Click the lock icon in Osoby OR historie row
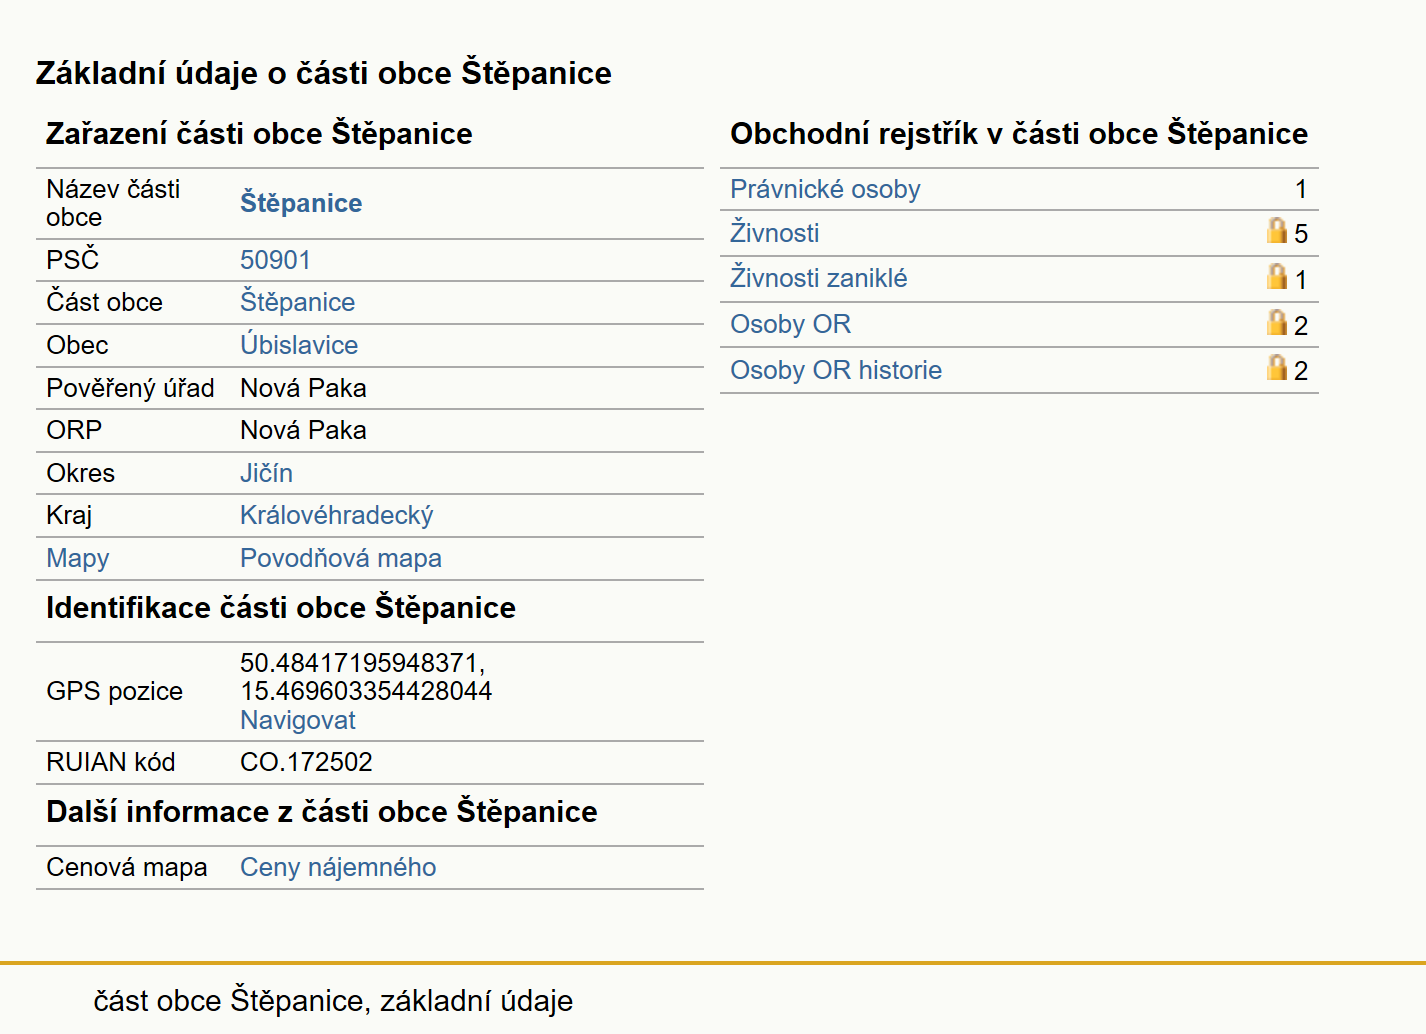The width and height of the screenshot is (1426, 1034). click(x=1277, y=368)
